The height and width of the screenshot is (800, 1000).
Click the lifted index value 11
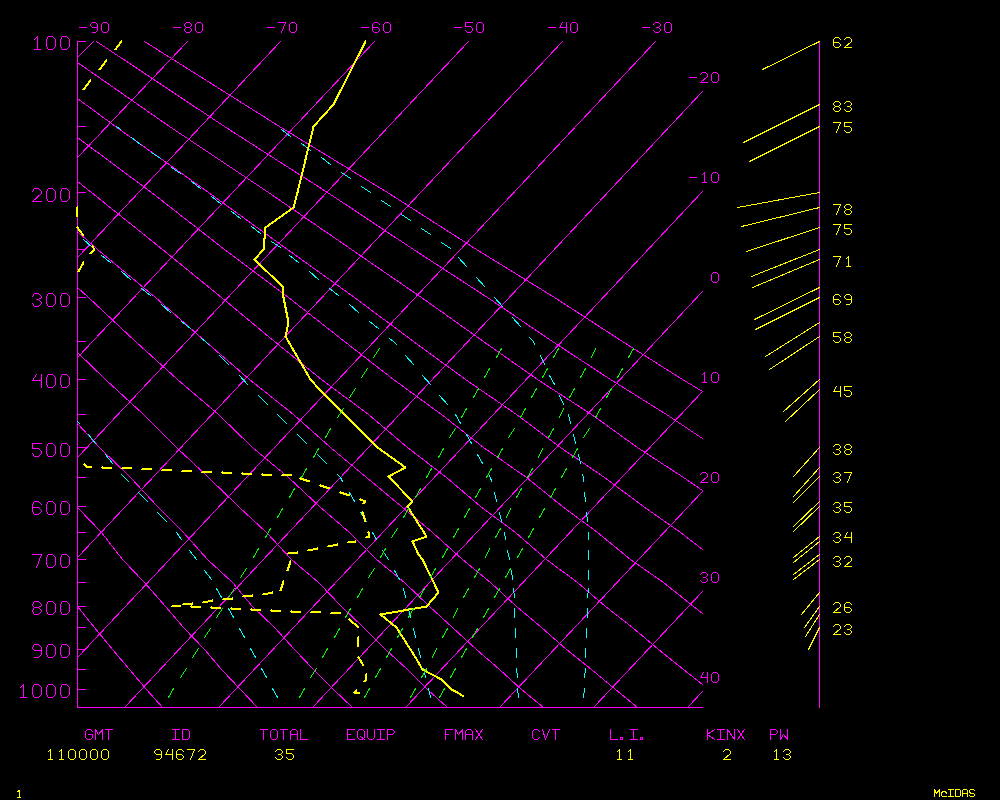click(625, 755)
